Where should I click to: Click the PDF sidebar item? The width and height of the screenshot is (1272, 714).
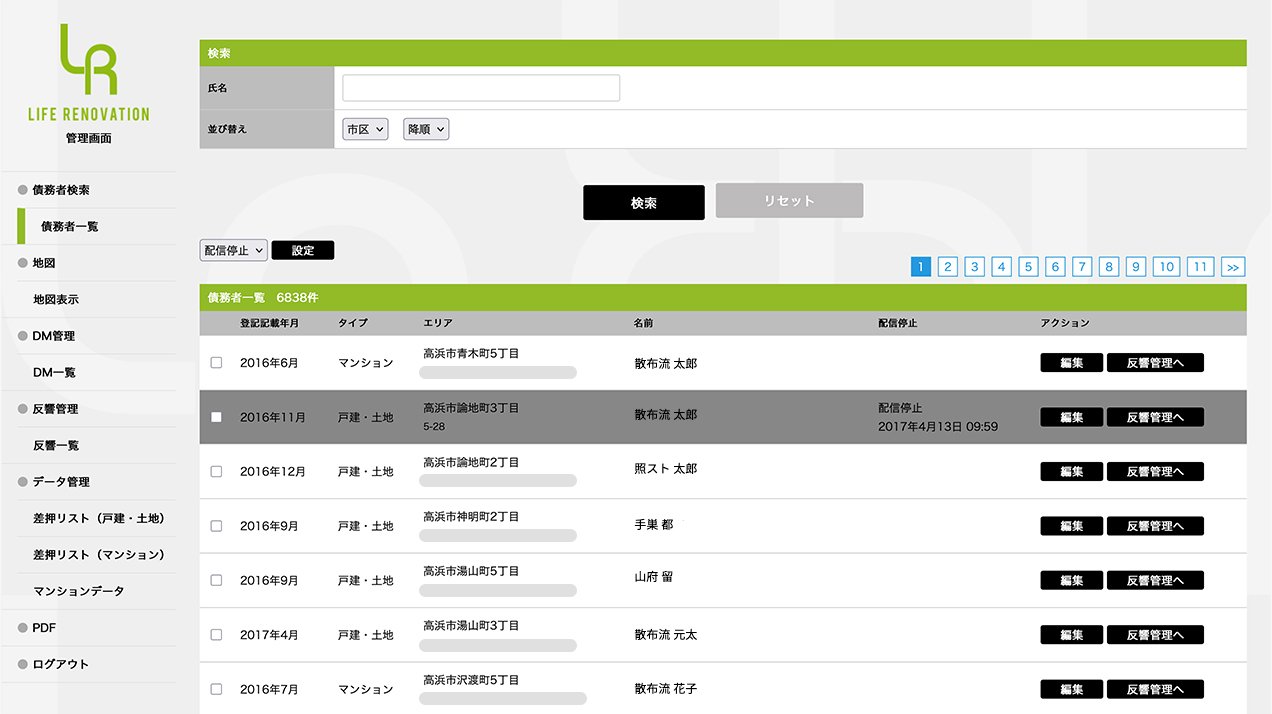(x=44, y=628)
